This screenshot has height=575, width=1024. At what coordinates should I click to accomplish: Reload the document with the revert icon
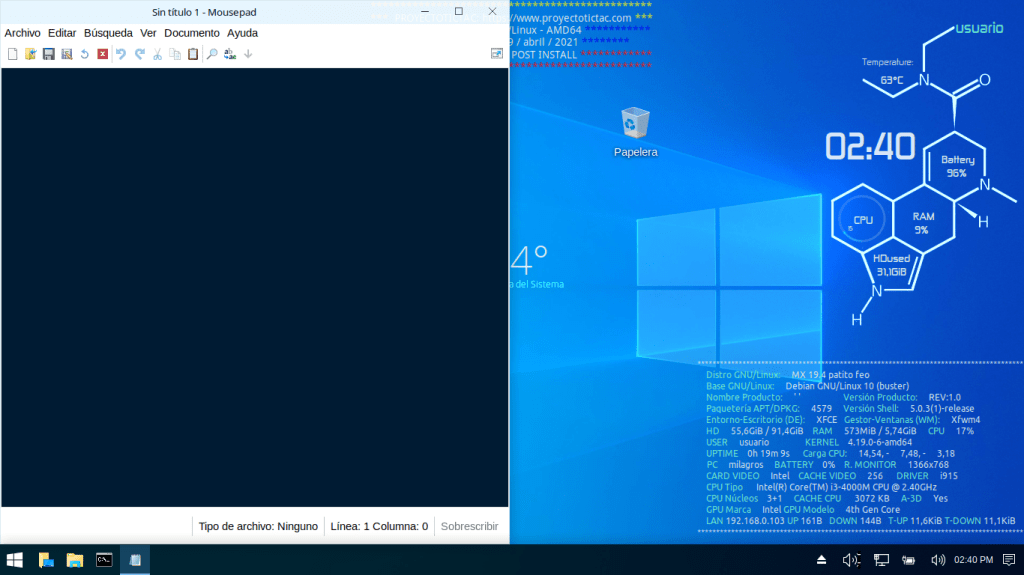tap(84, 54)
